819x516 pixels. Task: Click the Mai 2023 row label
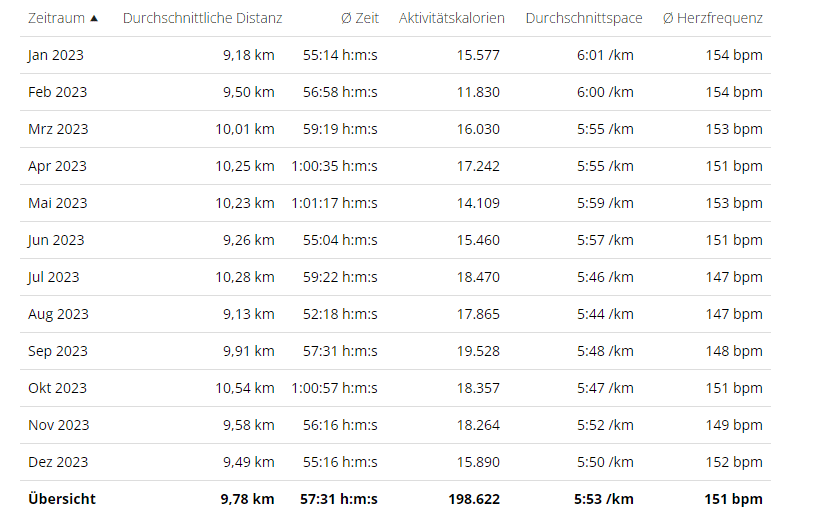point(58,203)
